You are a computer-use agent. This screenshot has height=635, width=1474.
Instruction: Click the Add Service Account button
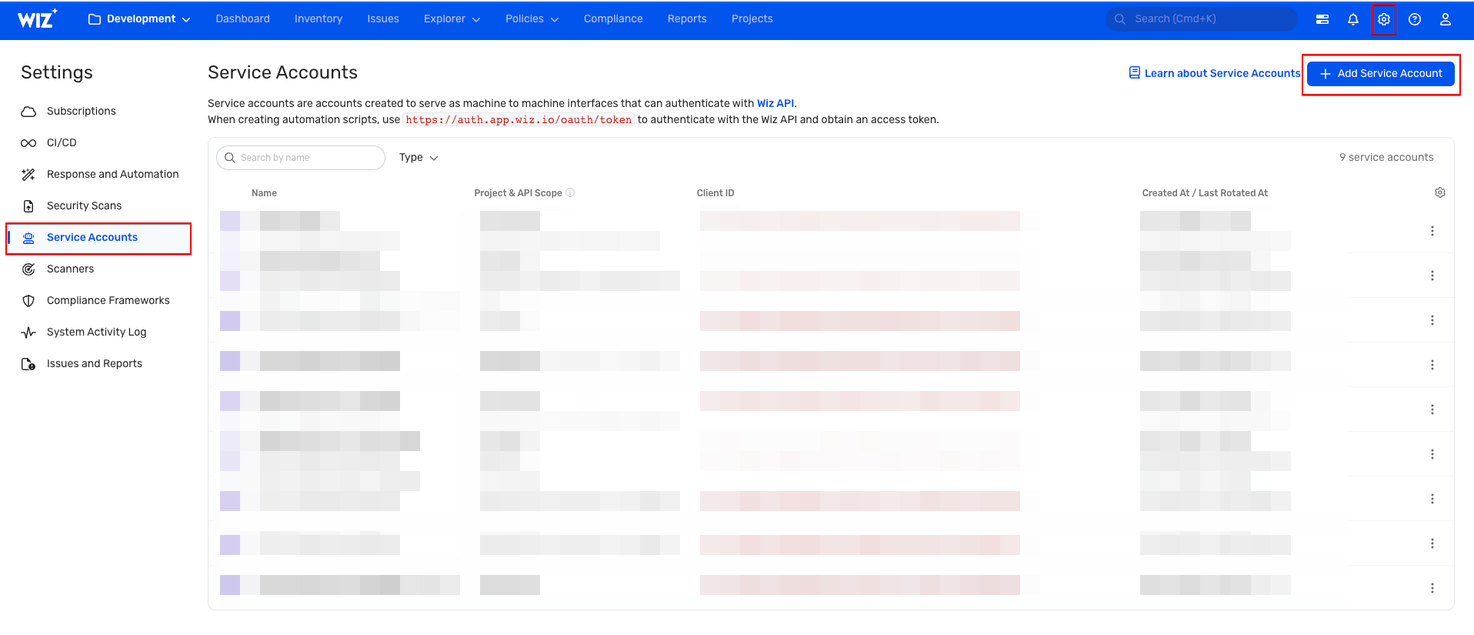tap(1380, 74)
